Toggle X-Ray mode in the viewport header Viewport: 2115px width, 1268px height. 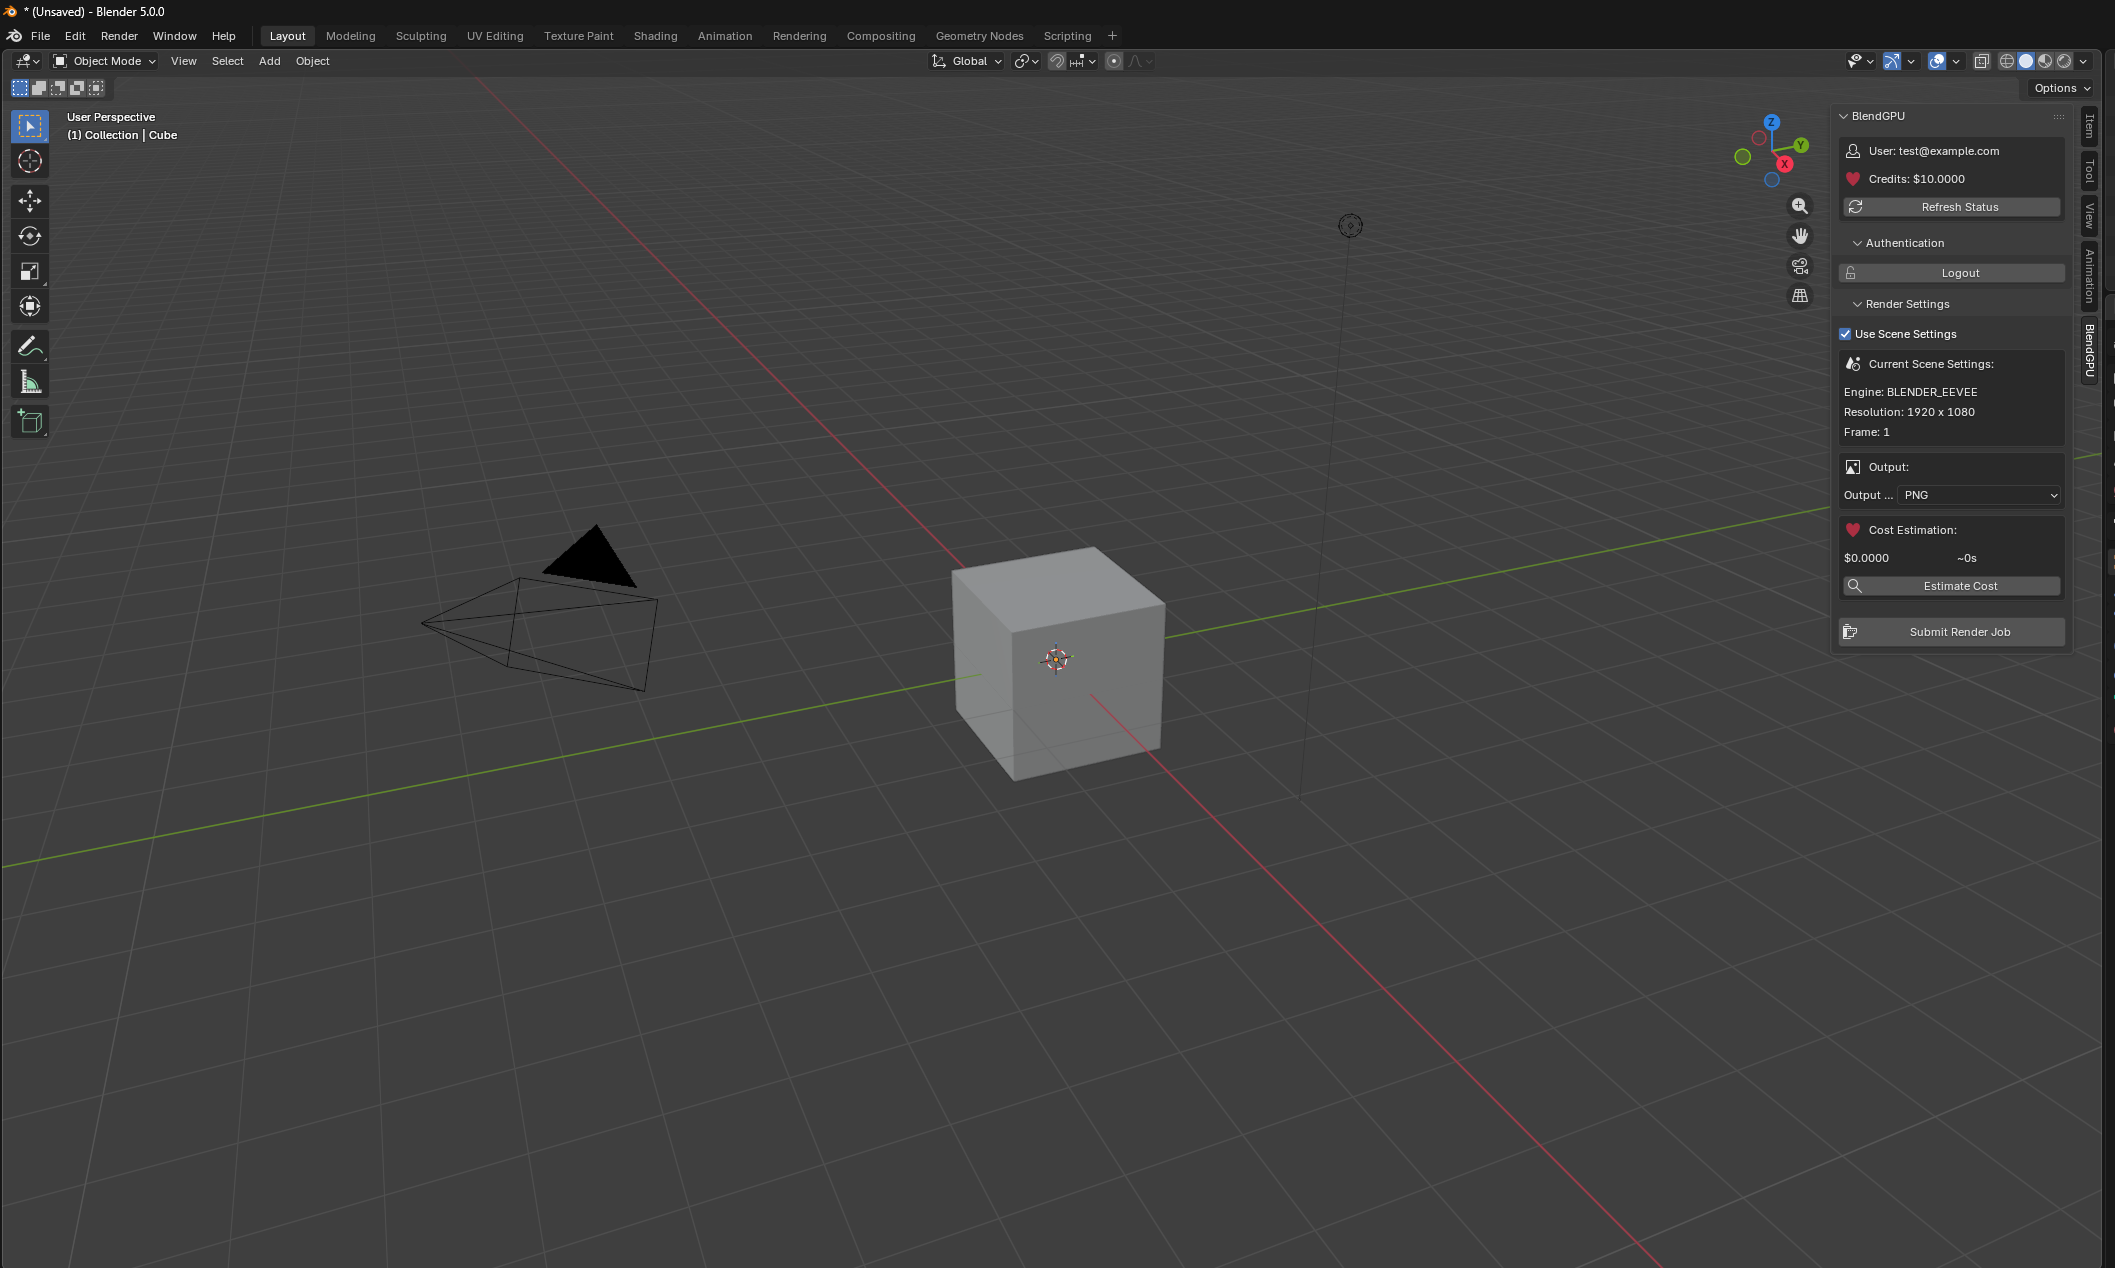(x=1982, y=61)
